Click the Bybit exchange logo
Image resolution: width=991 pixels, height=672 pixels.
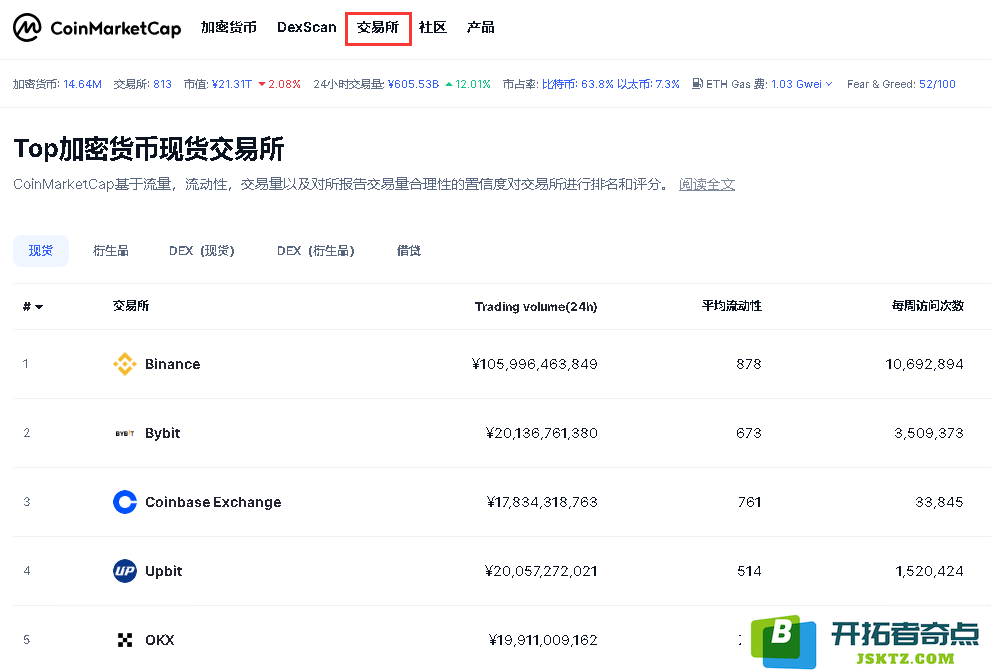(125, 433)
